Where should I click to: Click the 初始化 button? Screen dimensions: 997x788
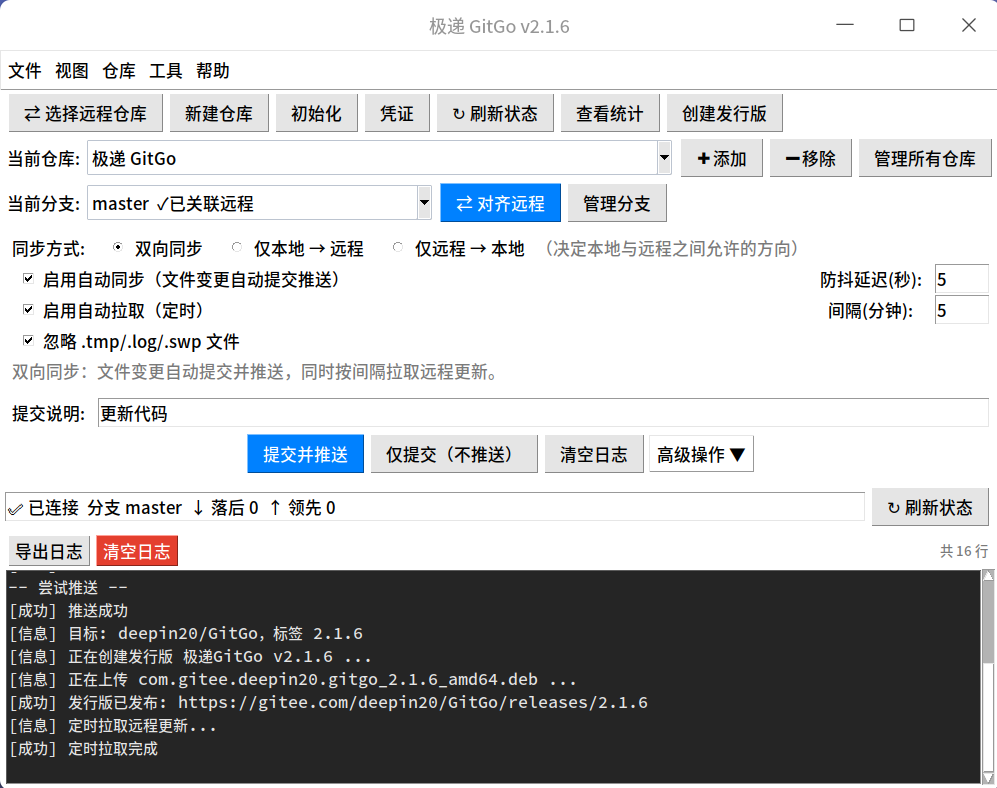point(317,113)
